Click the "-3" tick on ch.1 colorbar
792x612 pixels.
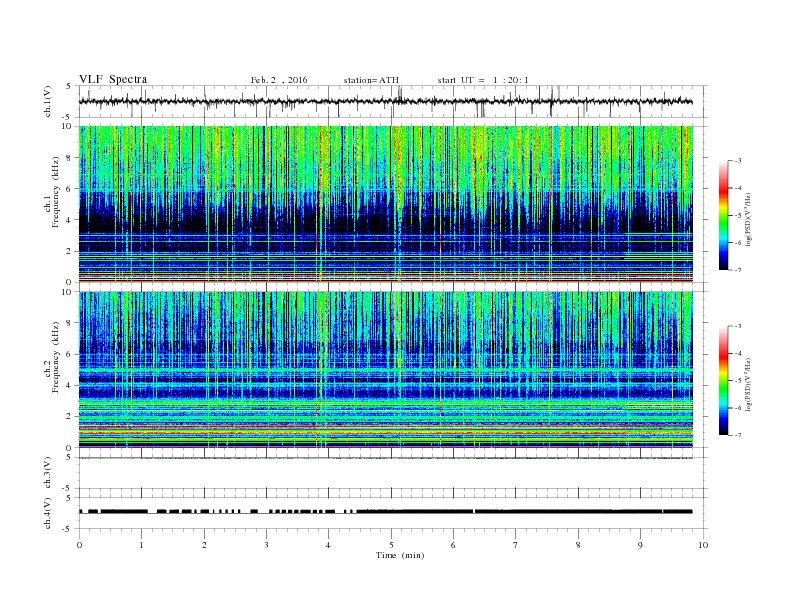click(x=737, y=161)
